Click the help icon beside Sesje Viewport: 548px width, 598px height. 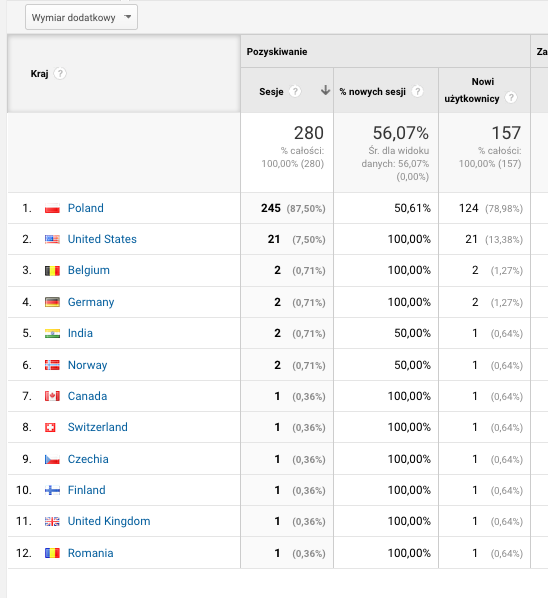[x=295, y=92]
